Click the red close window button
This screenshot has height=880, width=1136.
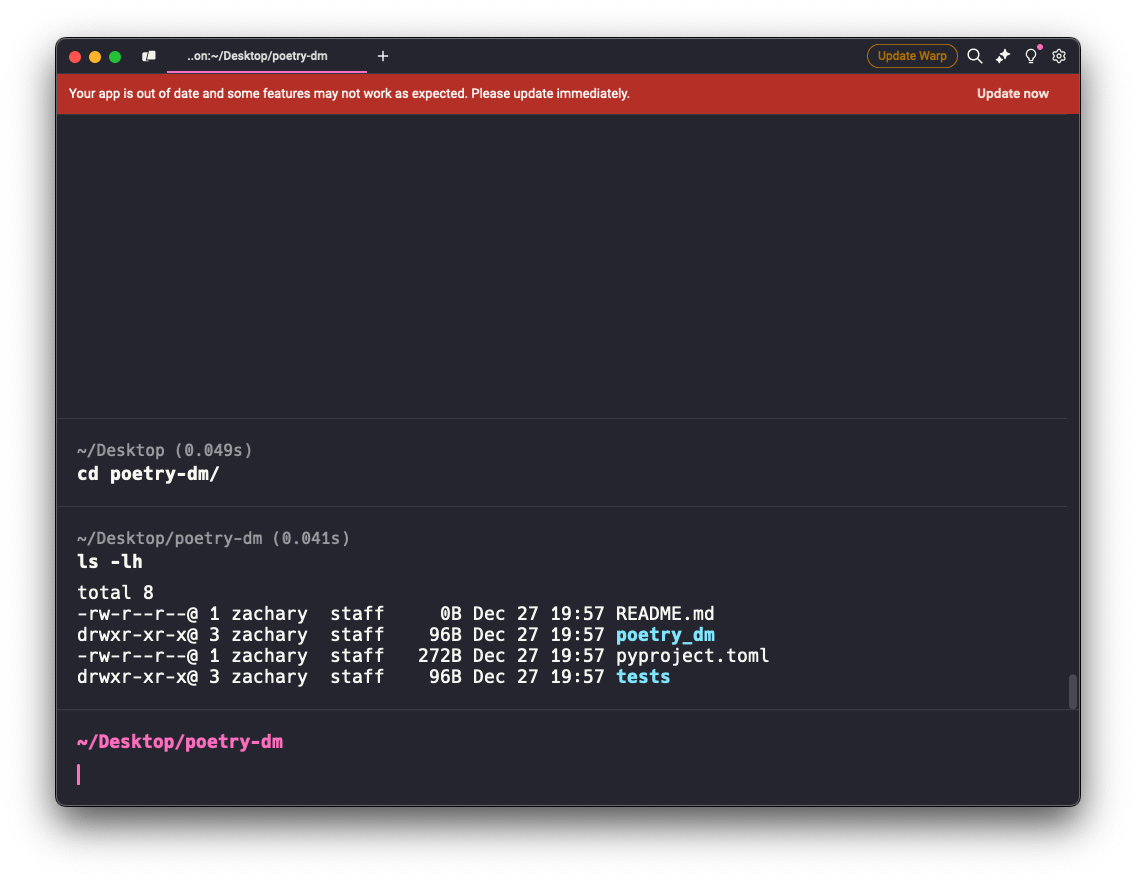point(75,56)
